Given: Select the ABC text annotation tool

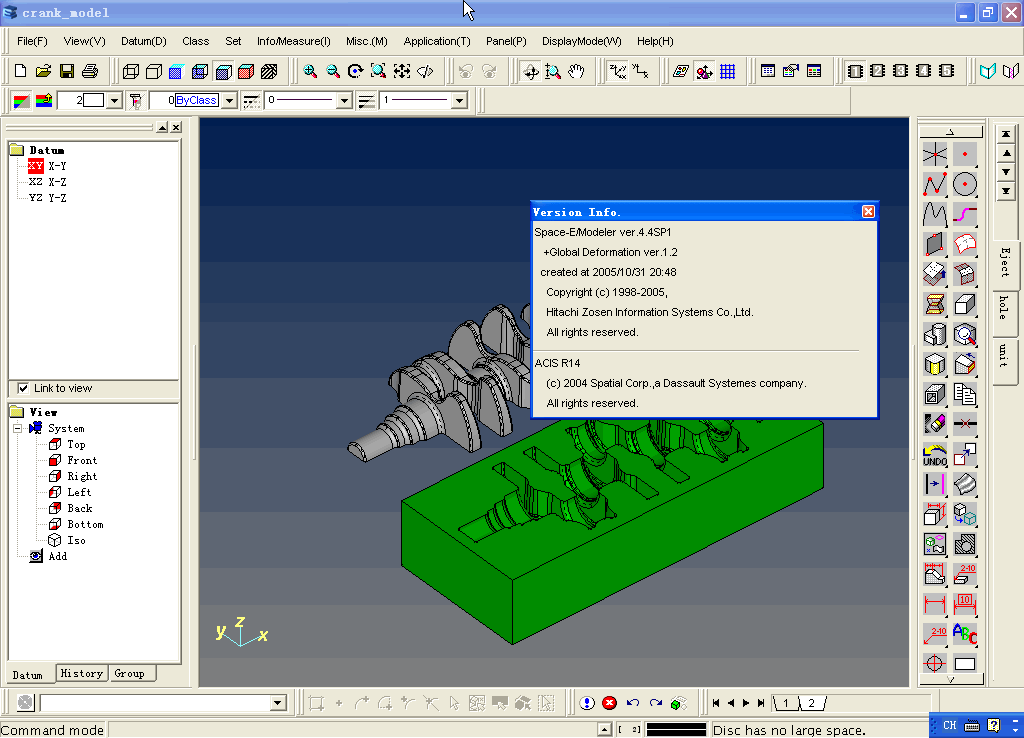Looking at the screenshot, I should pyautogui.click(x=965, y=634).
